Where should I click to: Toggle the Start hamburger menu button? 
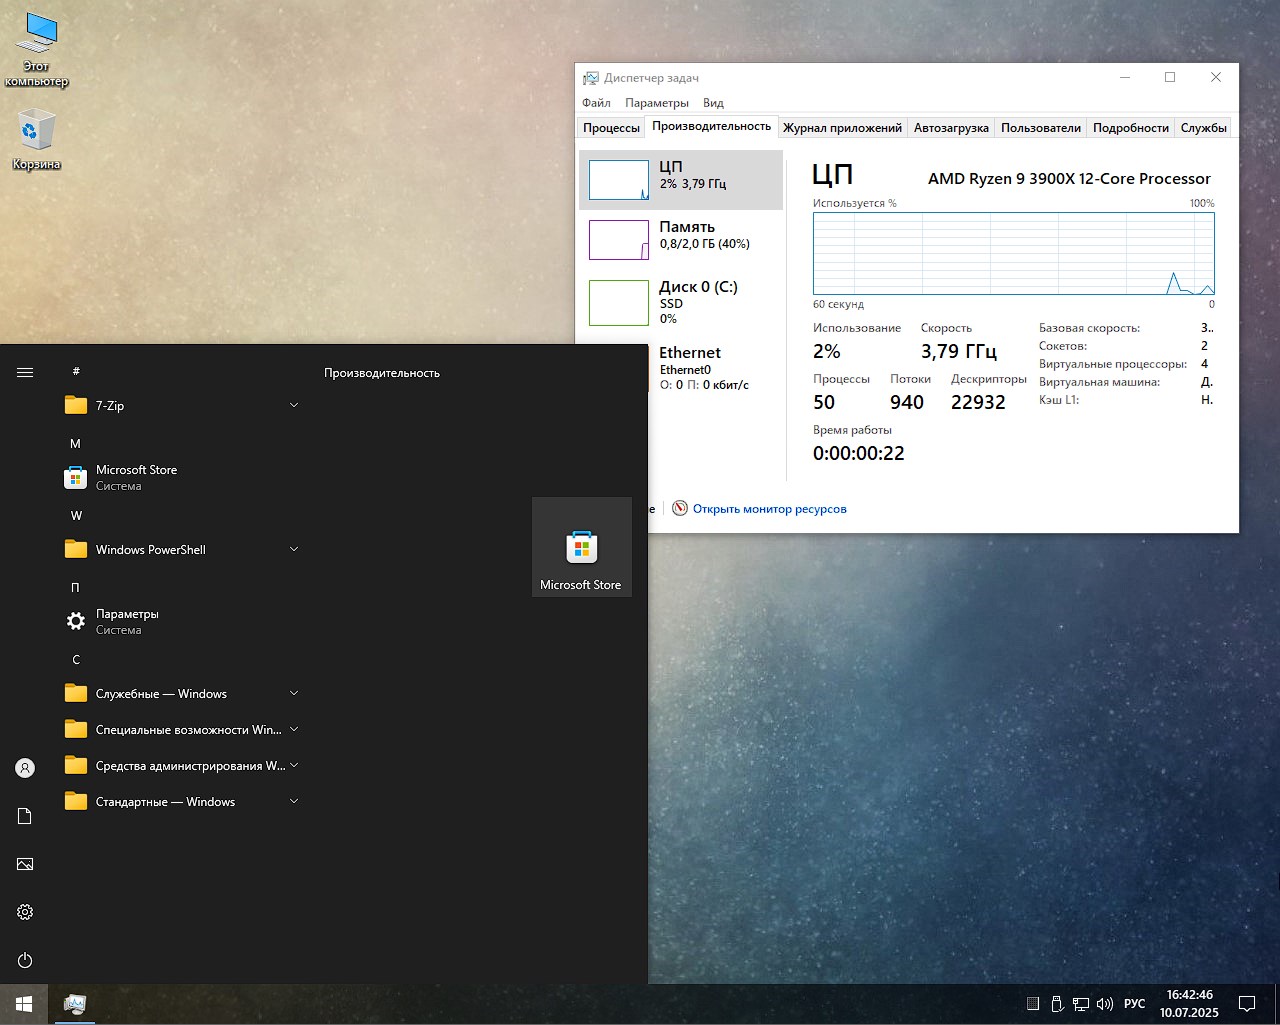pyautogui.click(x=25, y=372)
